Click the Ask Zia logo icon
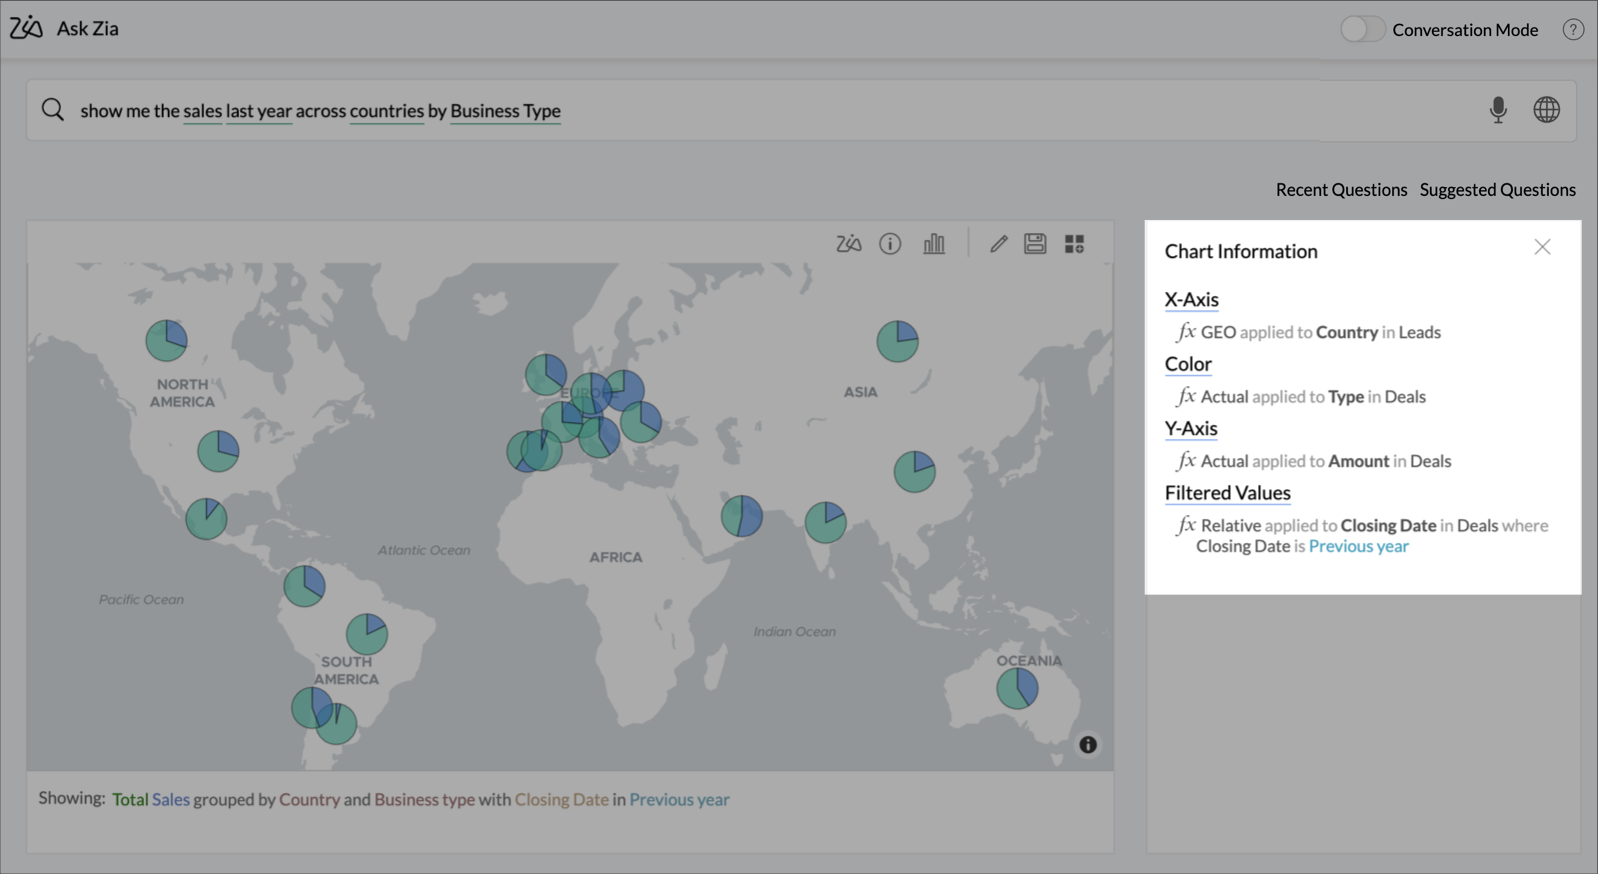The width and height of the screenshot is (1598, 874). tap(26, 28)
